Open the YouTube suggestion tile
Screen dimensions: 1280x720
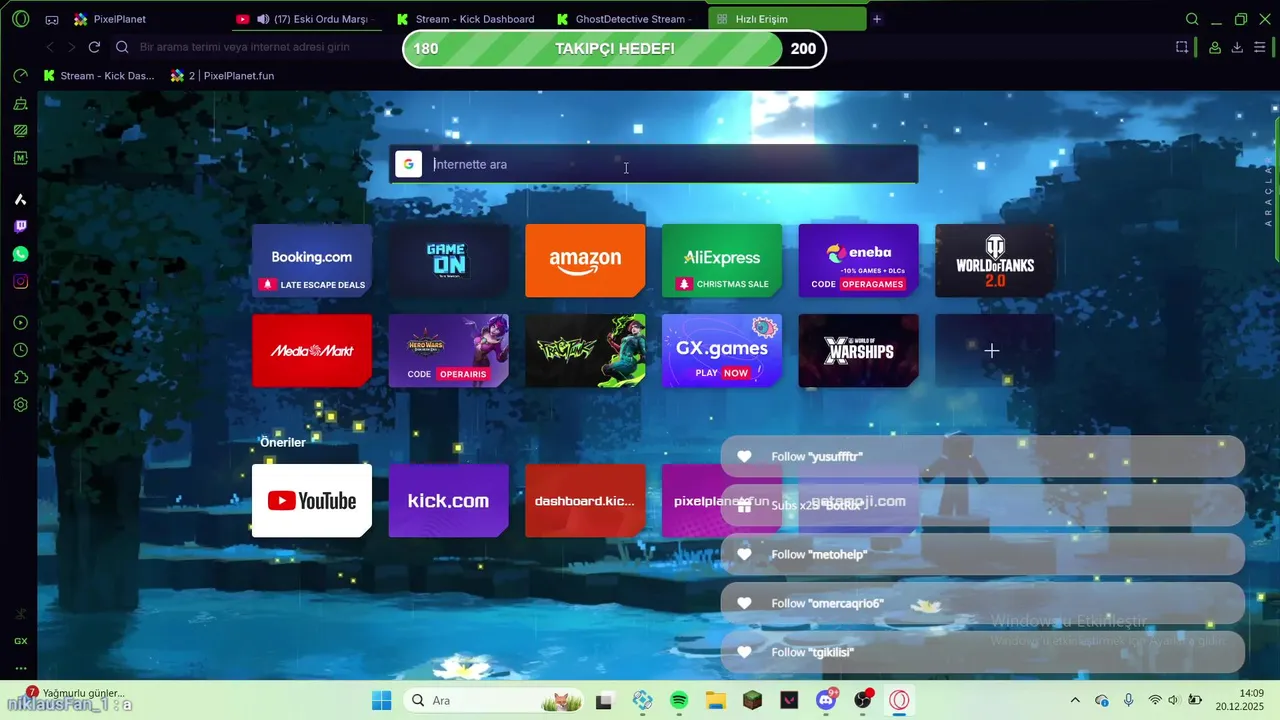click(312, 501)
